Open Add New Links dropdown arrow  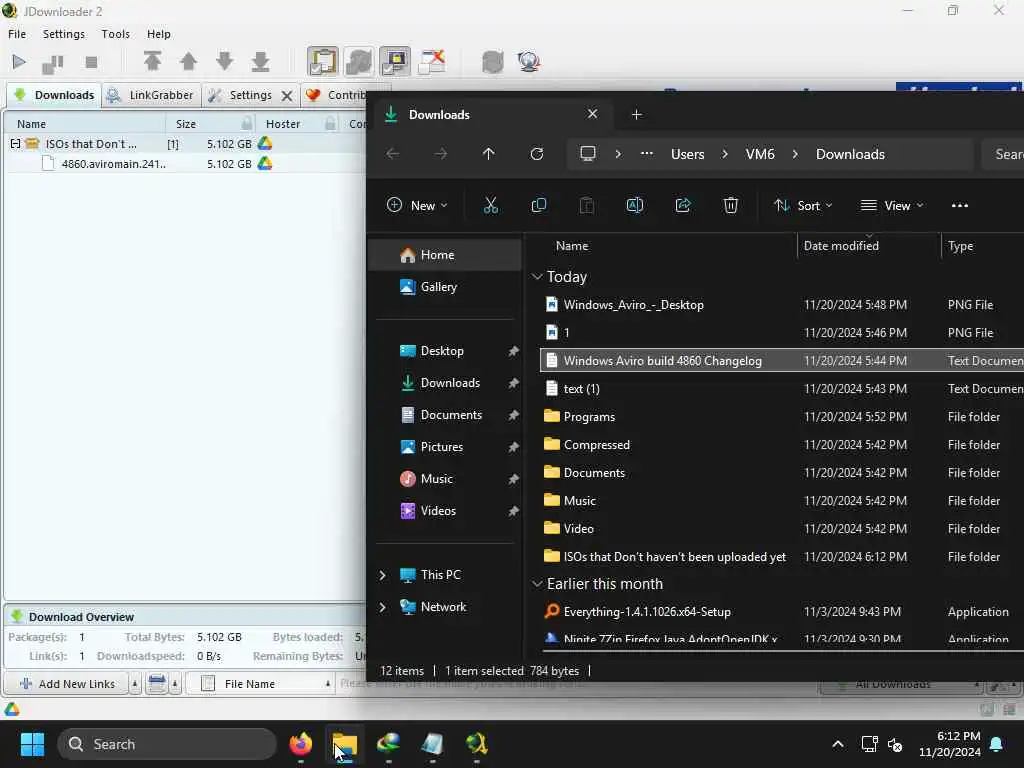(x=135, y=684)
